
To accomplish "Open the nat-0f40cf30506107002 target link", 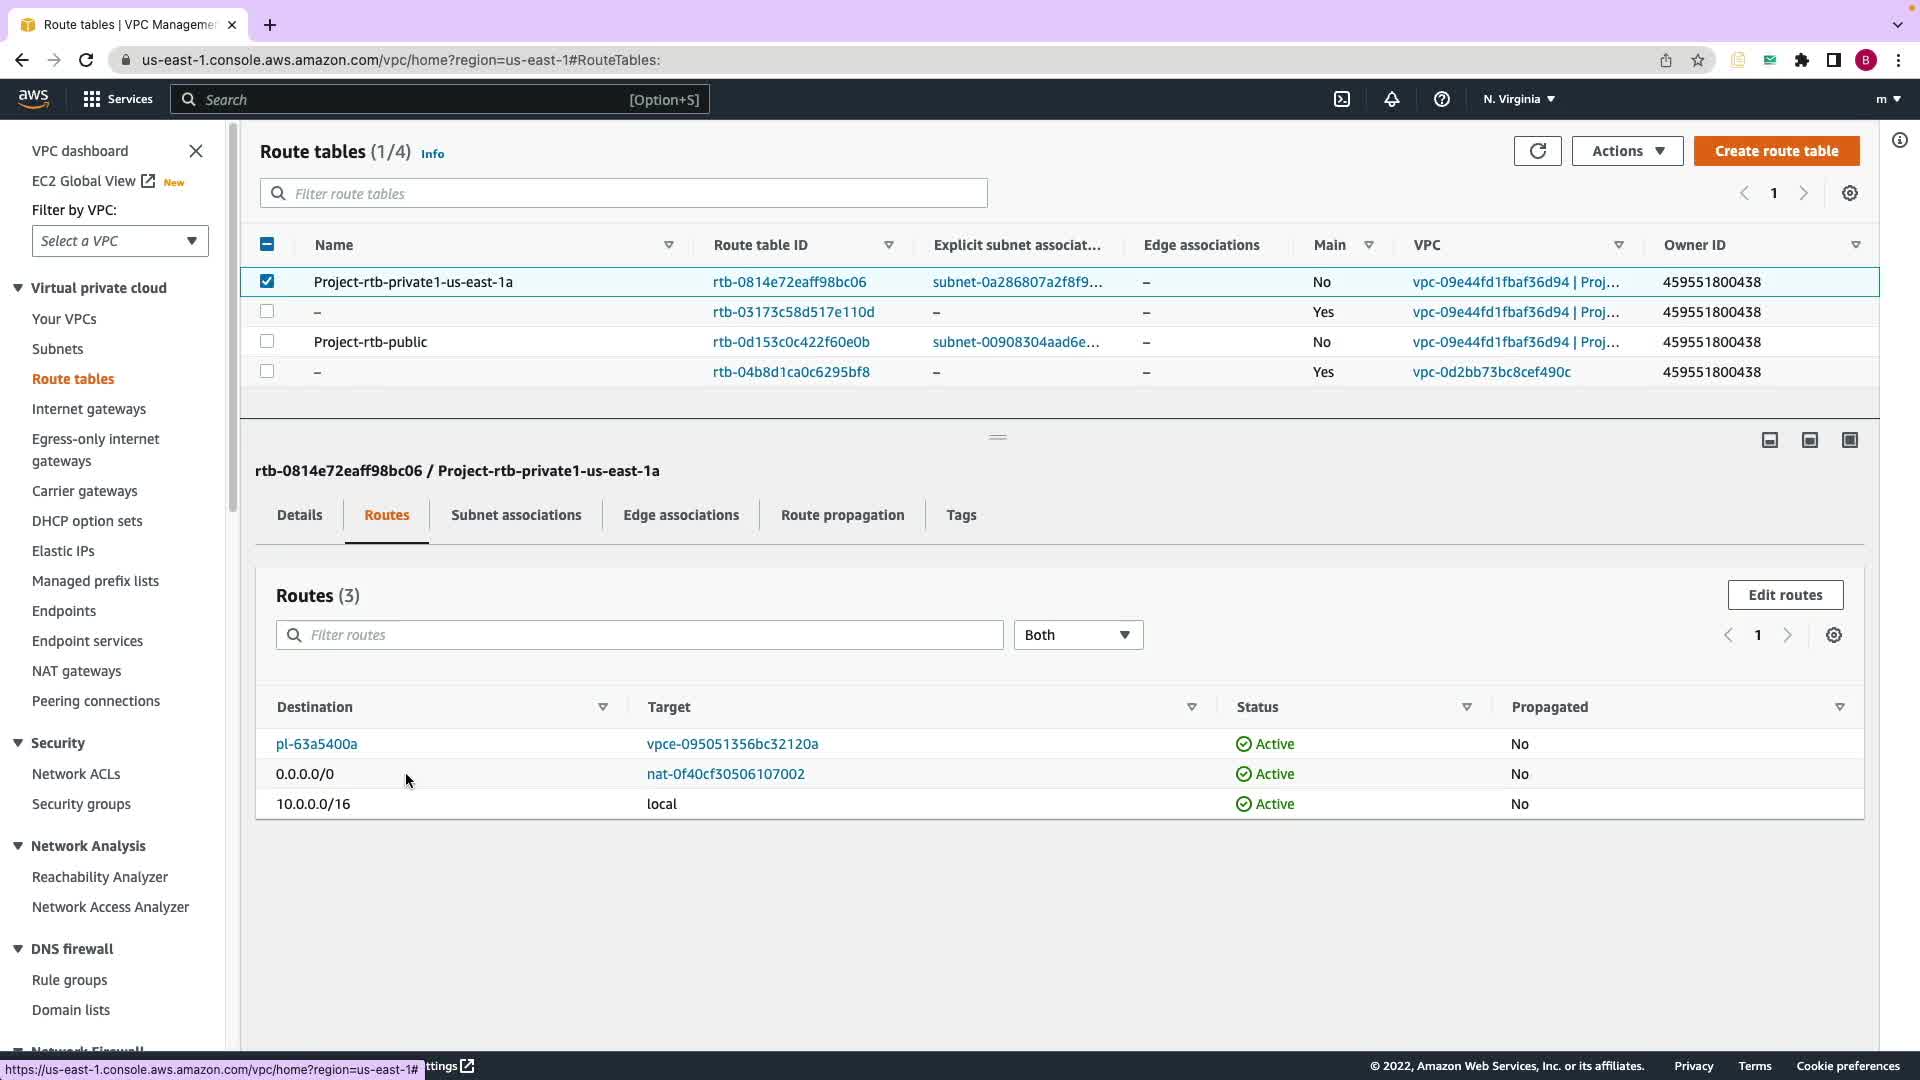I will coord(725,774).
